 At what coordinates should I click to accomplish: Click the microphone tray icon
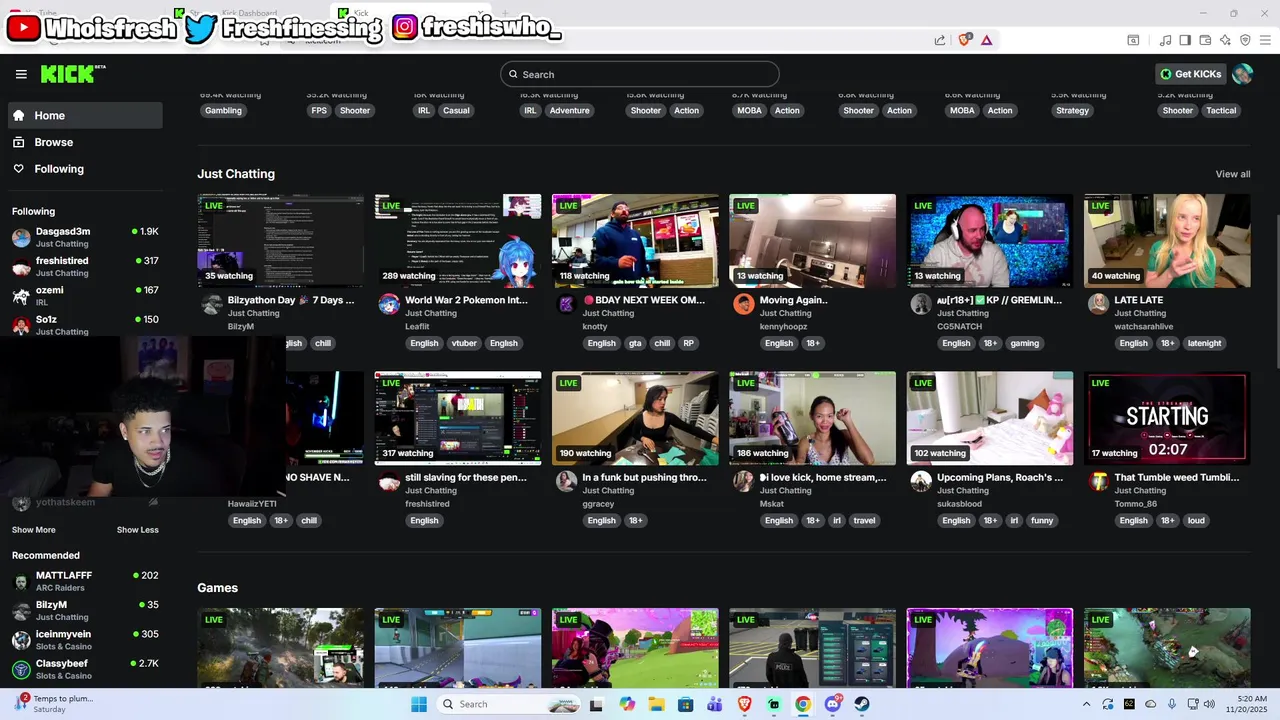[x=1172, y=704]
